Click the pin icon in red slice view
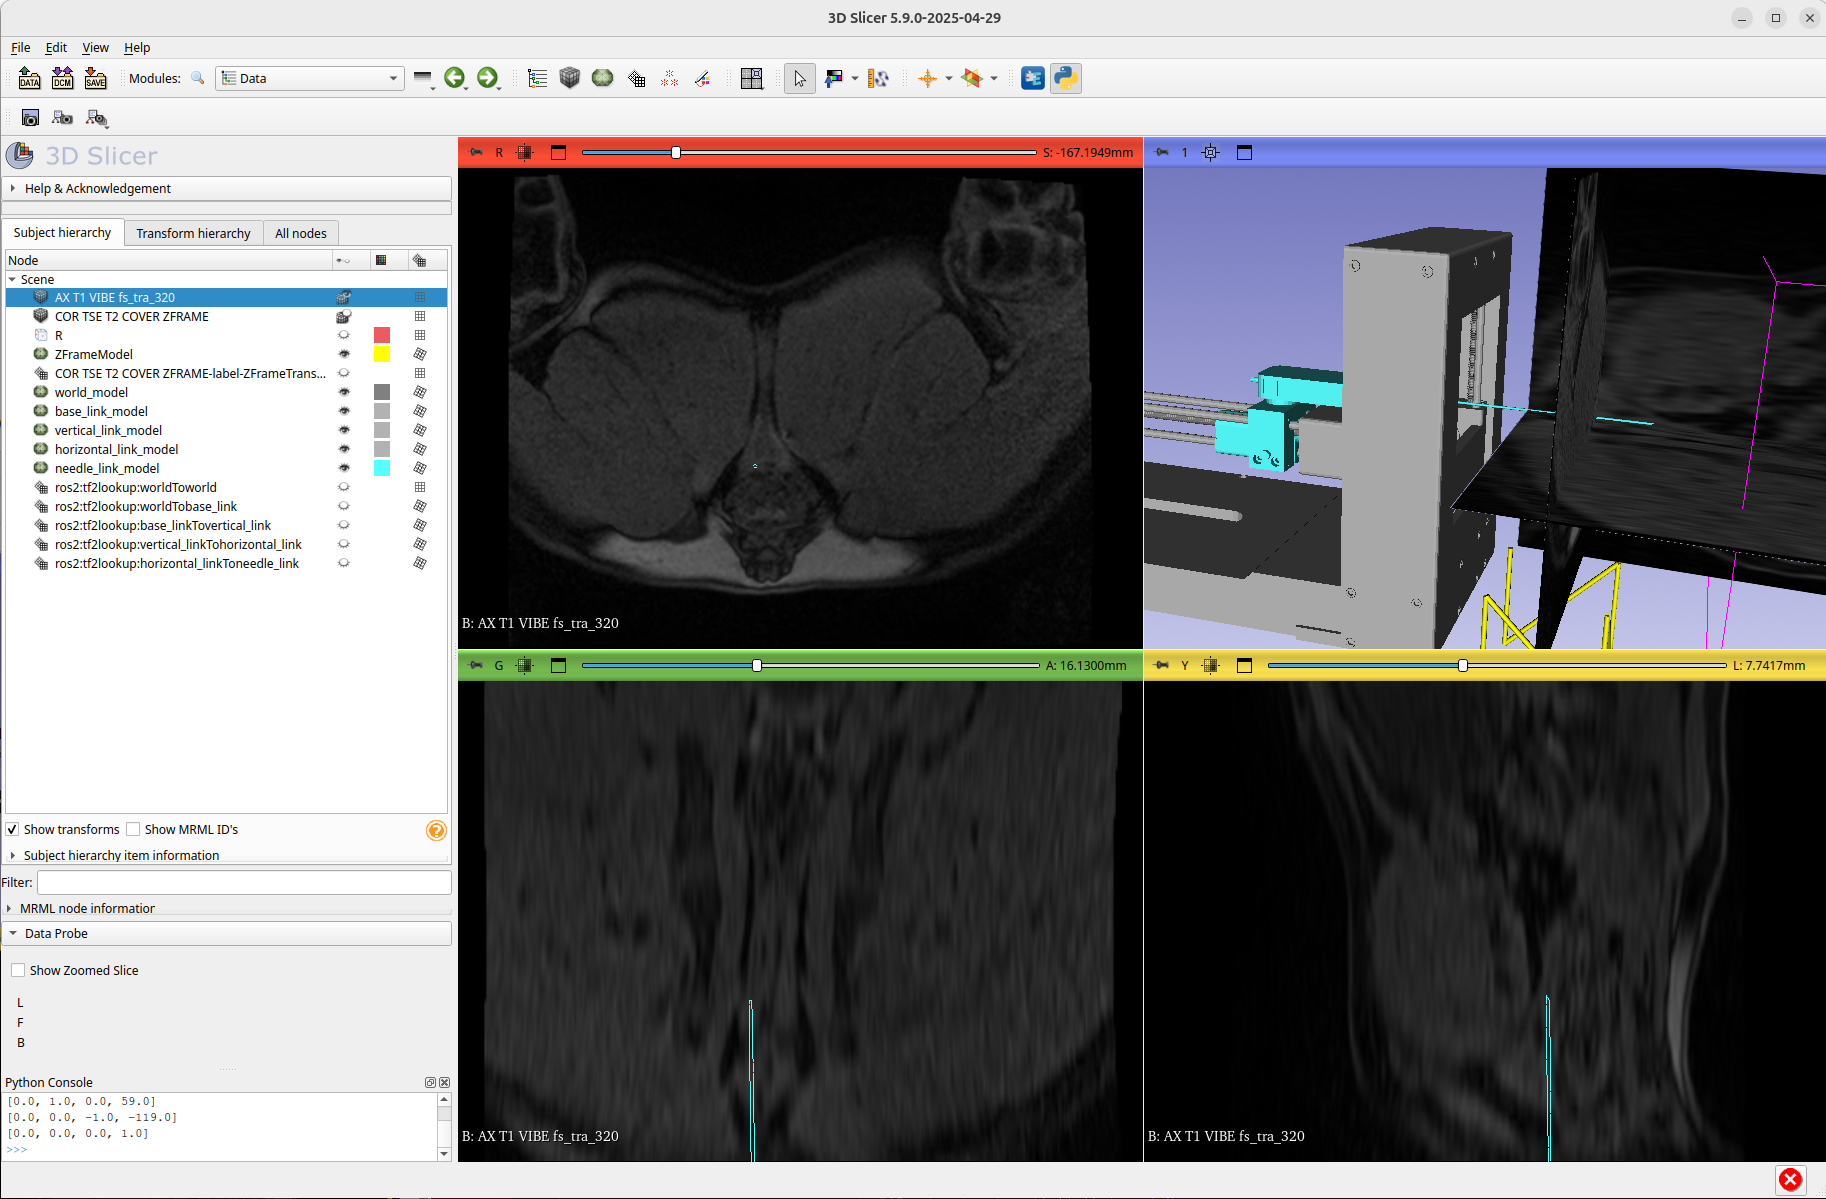This screenshot has height=1199, width=1826. [476, 153]
